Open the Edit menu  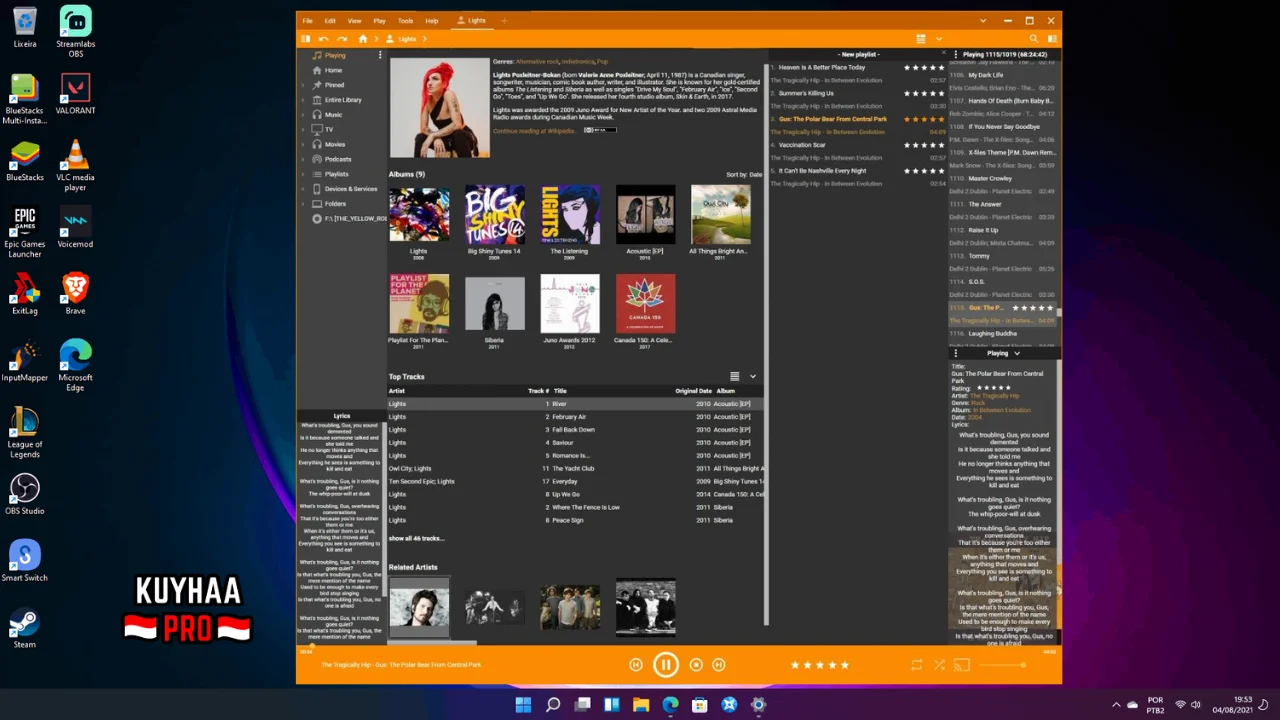point(330,20)
